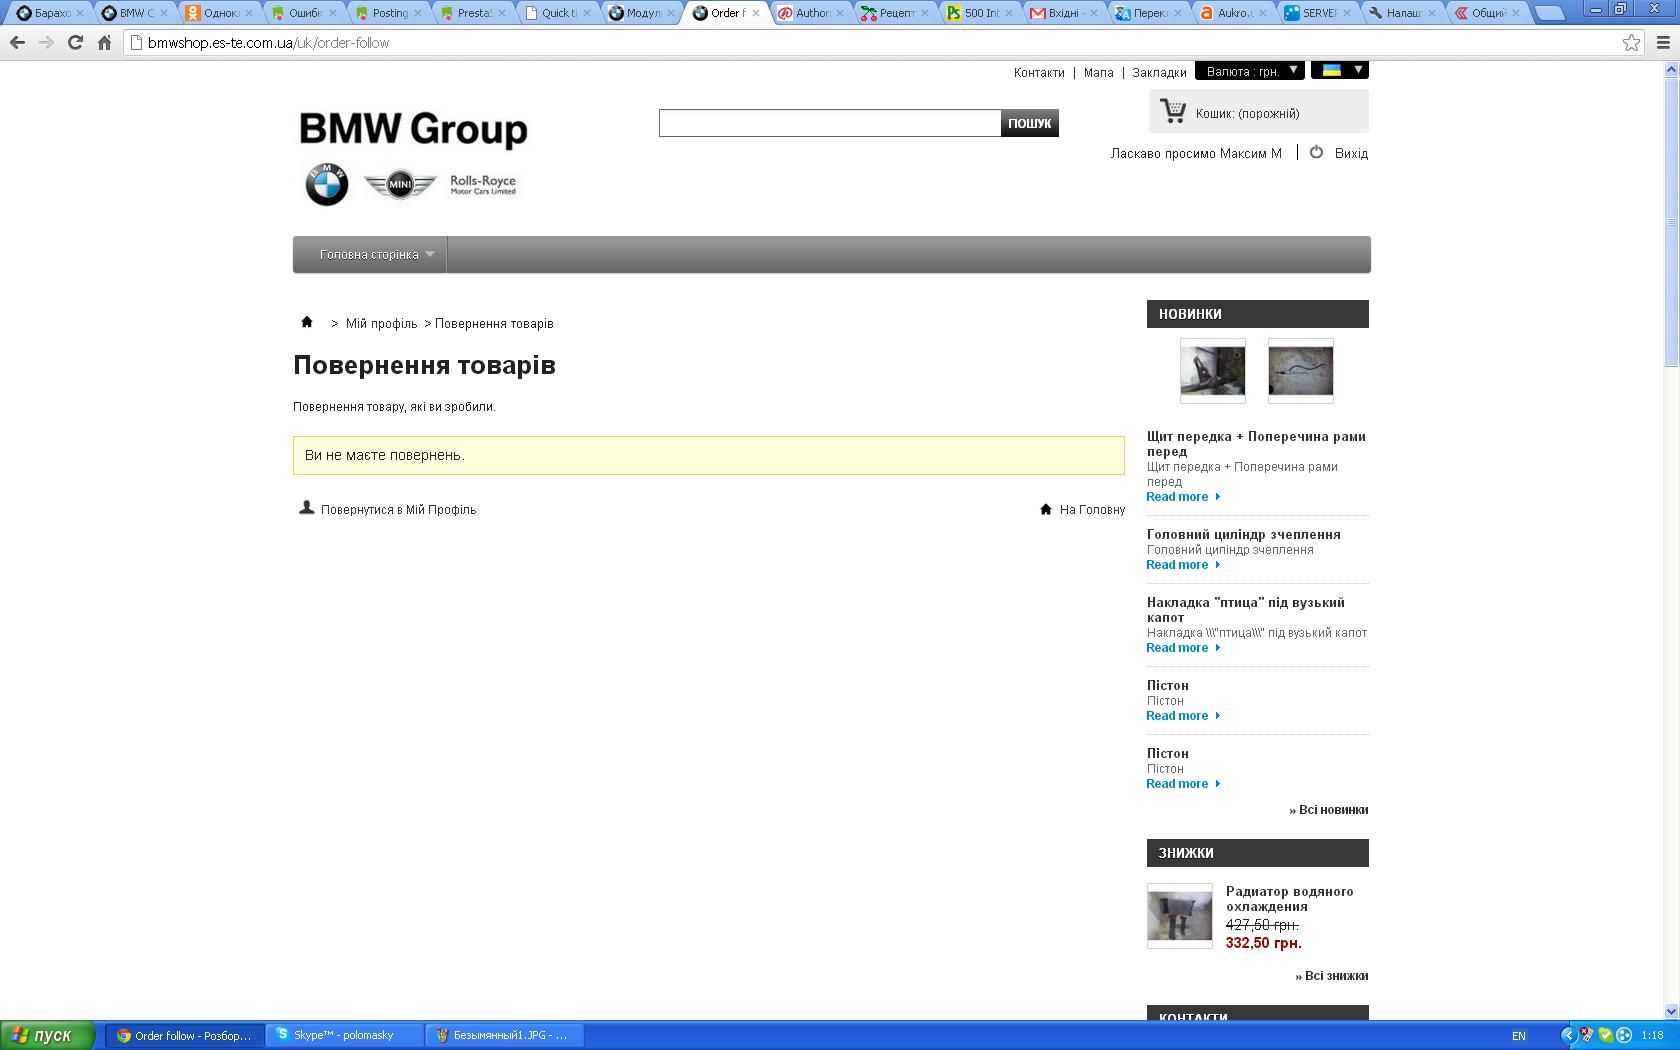Image resolution: width=1680 pixels, height=1050 pixels.
Task: Click the Ласкаво просимо Максим М link
Action: pyautogui.click(x=1196, y=153)
